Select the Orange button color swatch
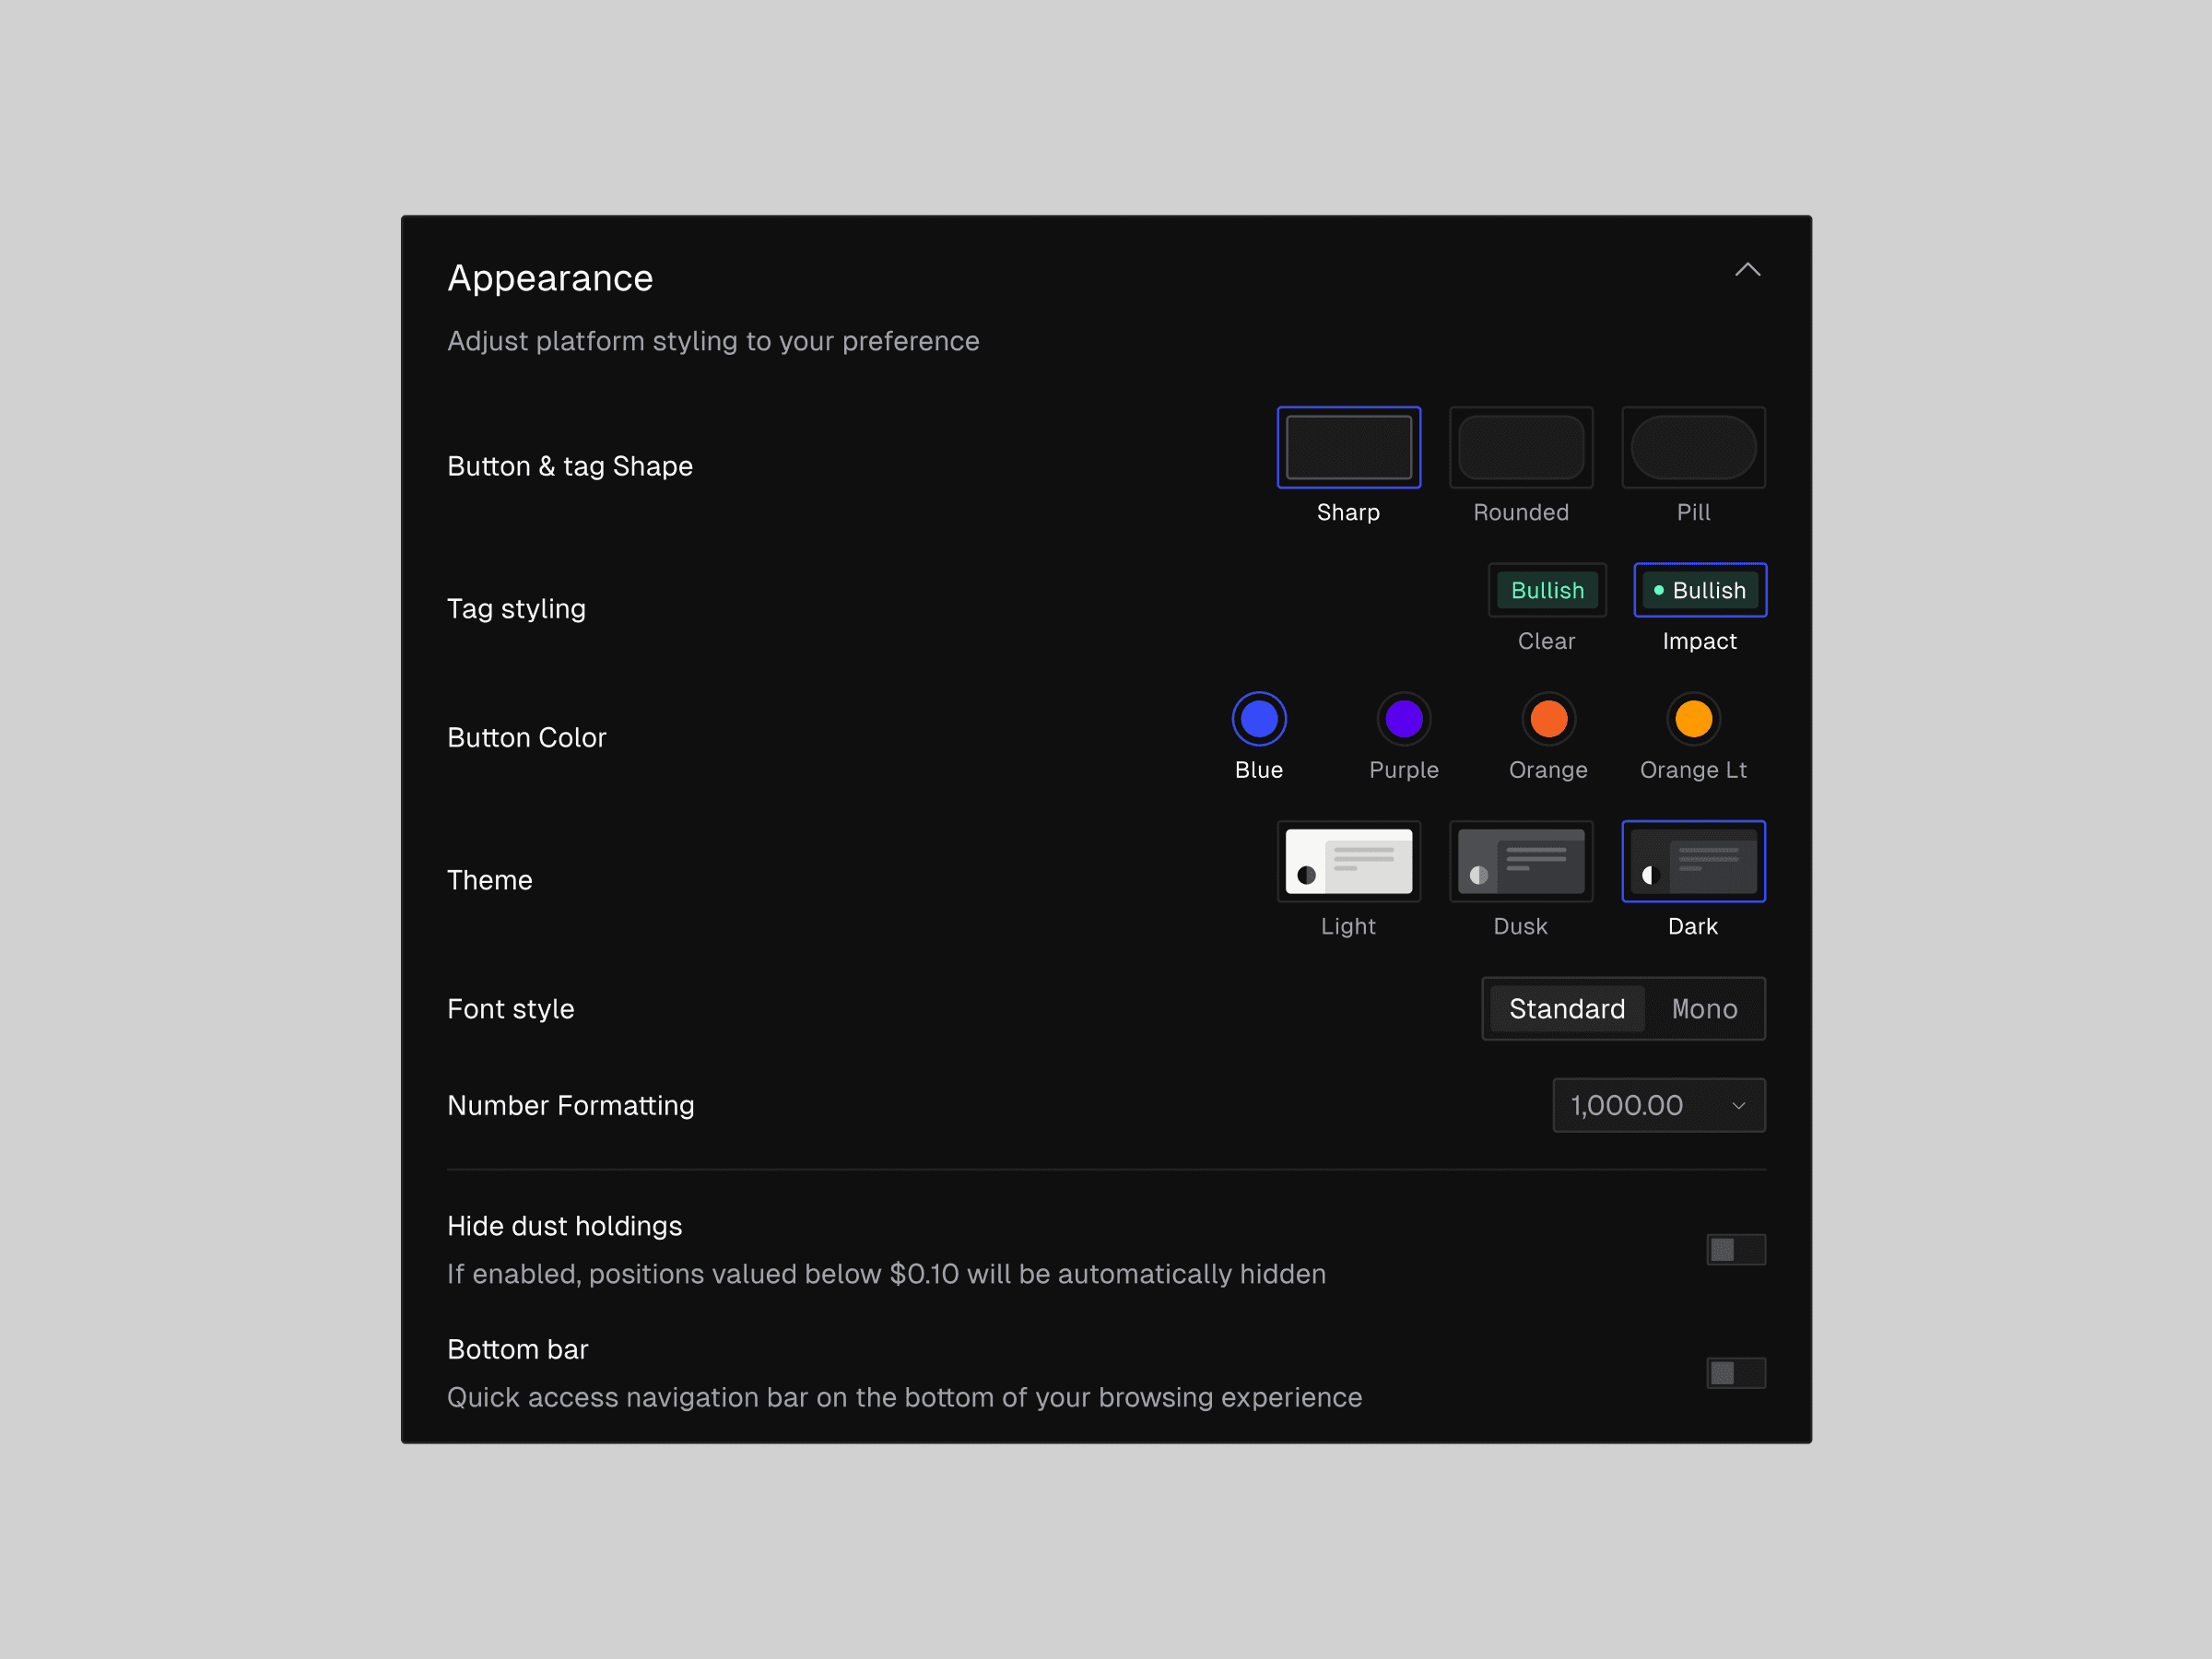Screen dimensions: 2212x1659 (1548, 719)
